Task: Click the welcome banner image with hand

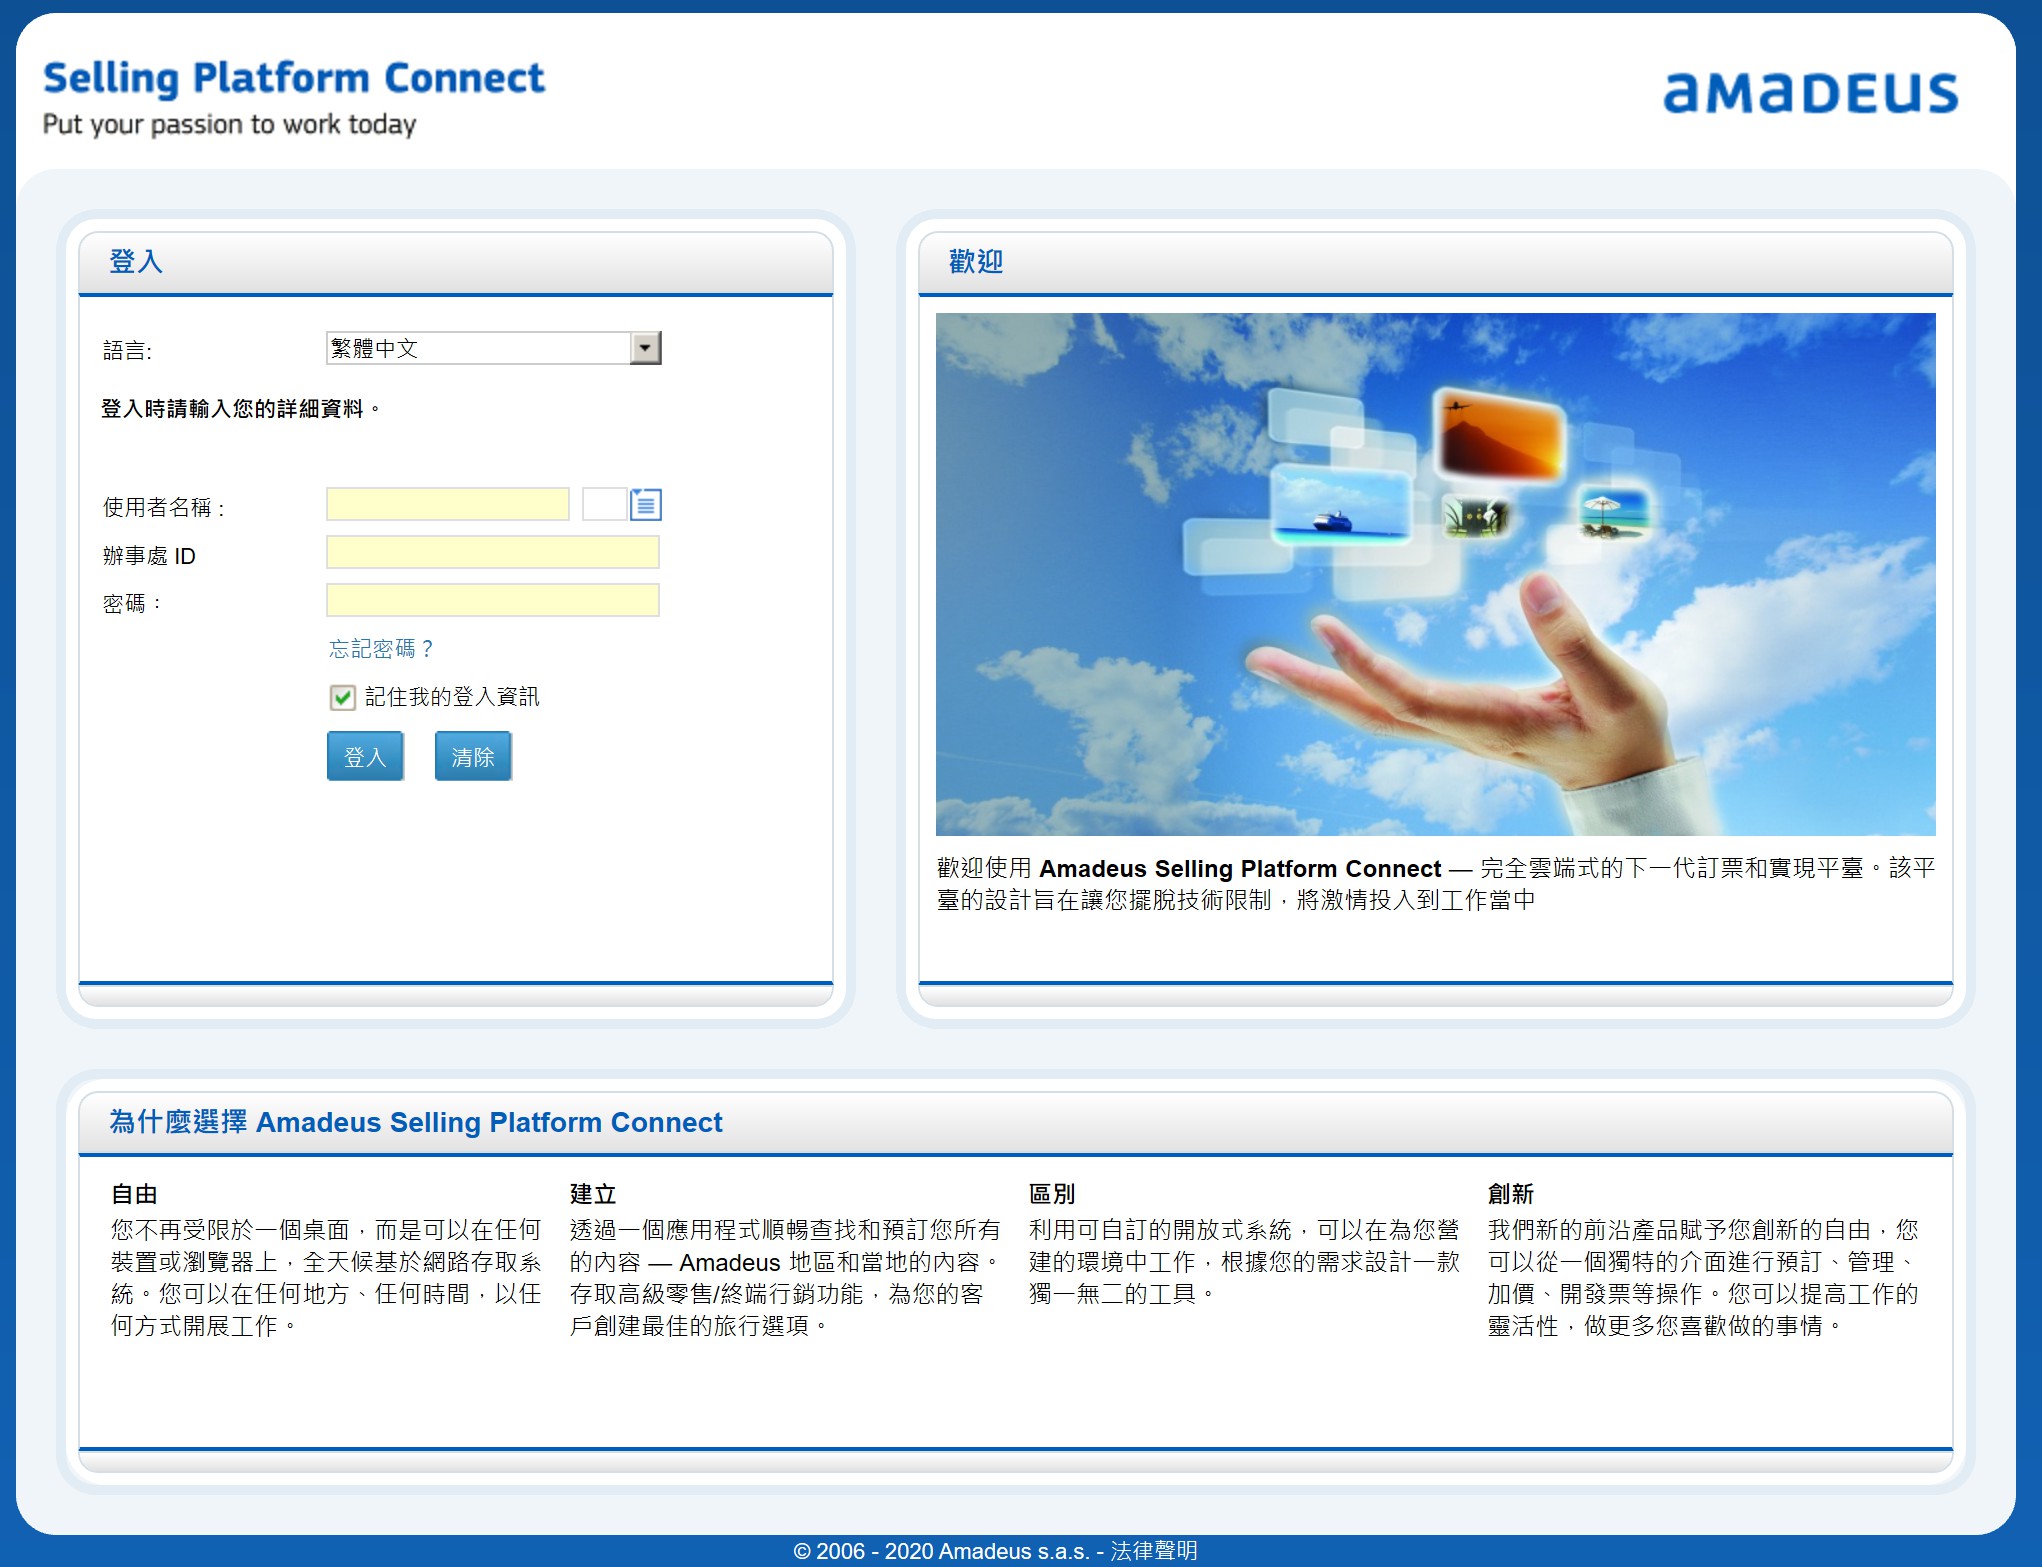Action: (1435, 574)
